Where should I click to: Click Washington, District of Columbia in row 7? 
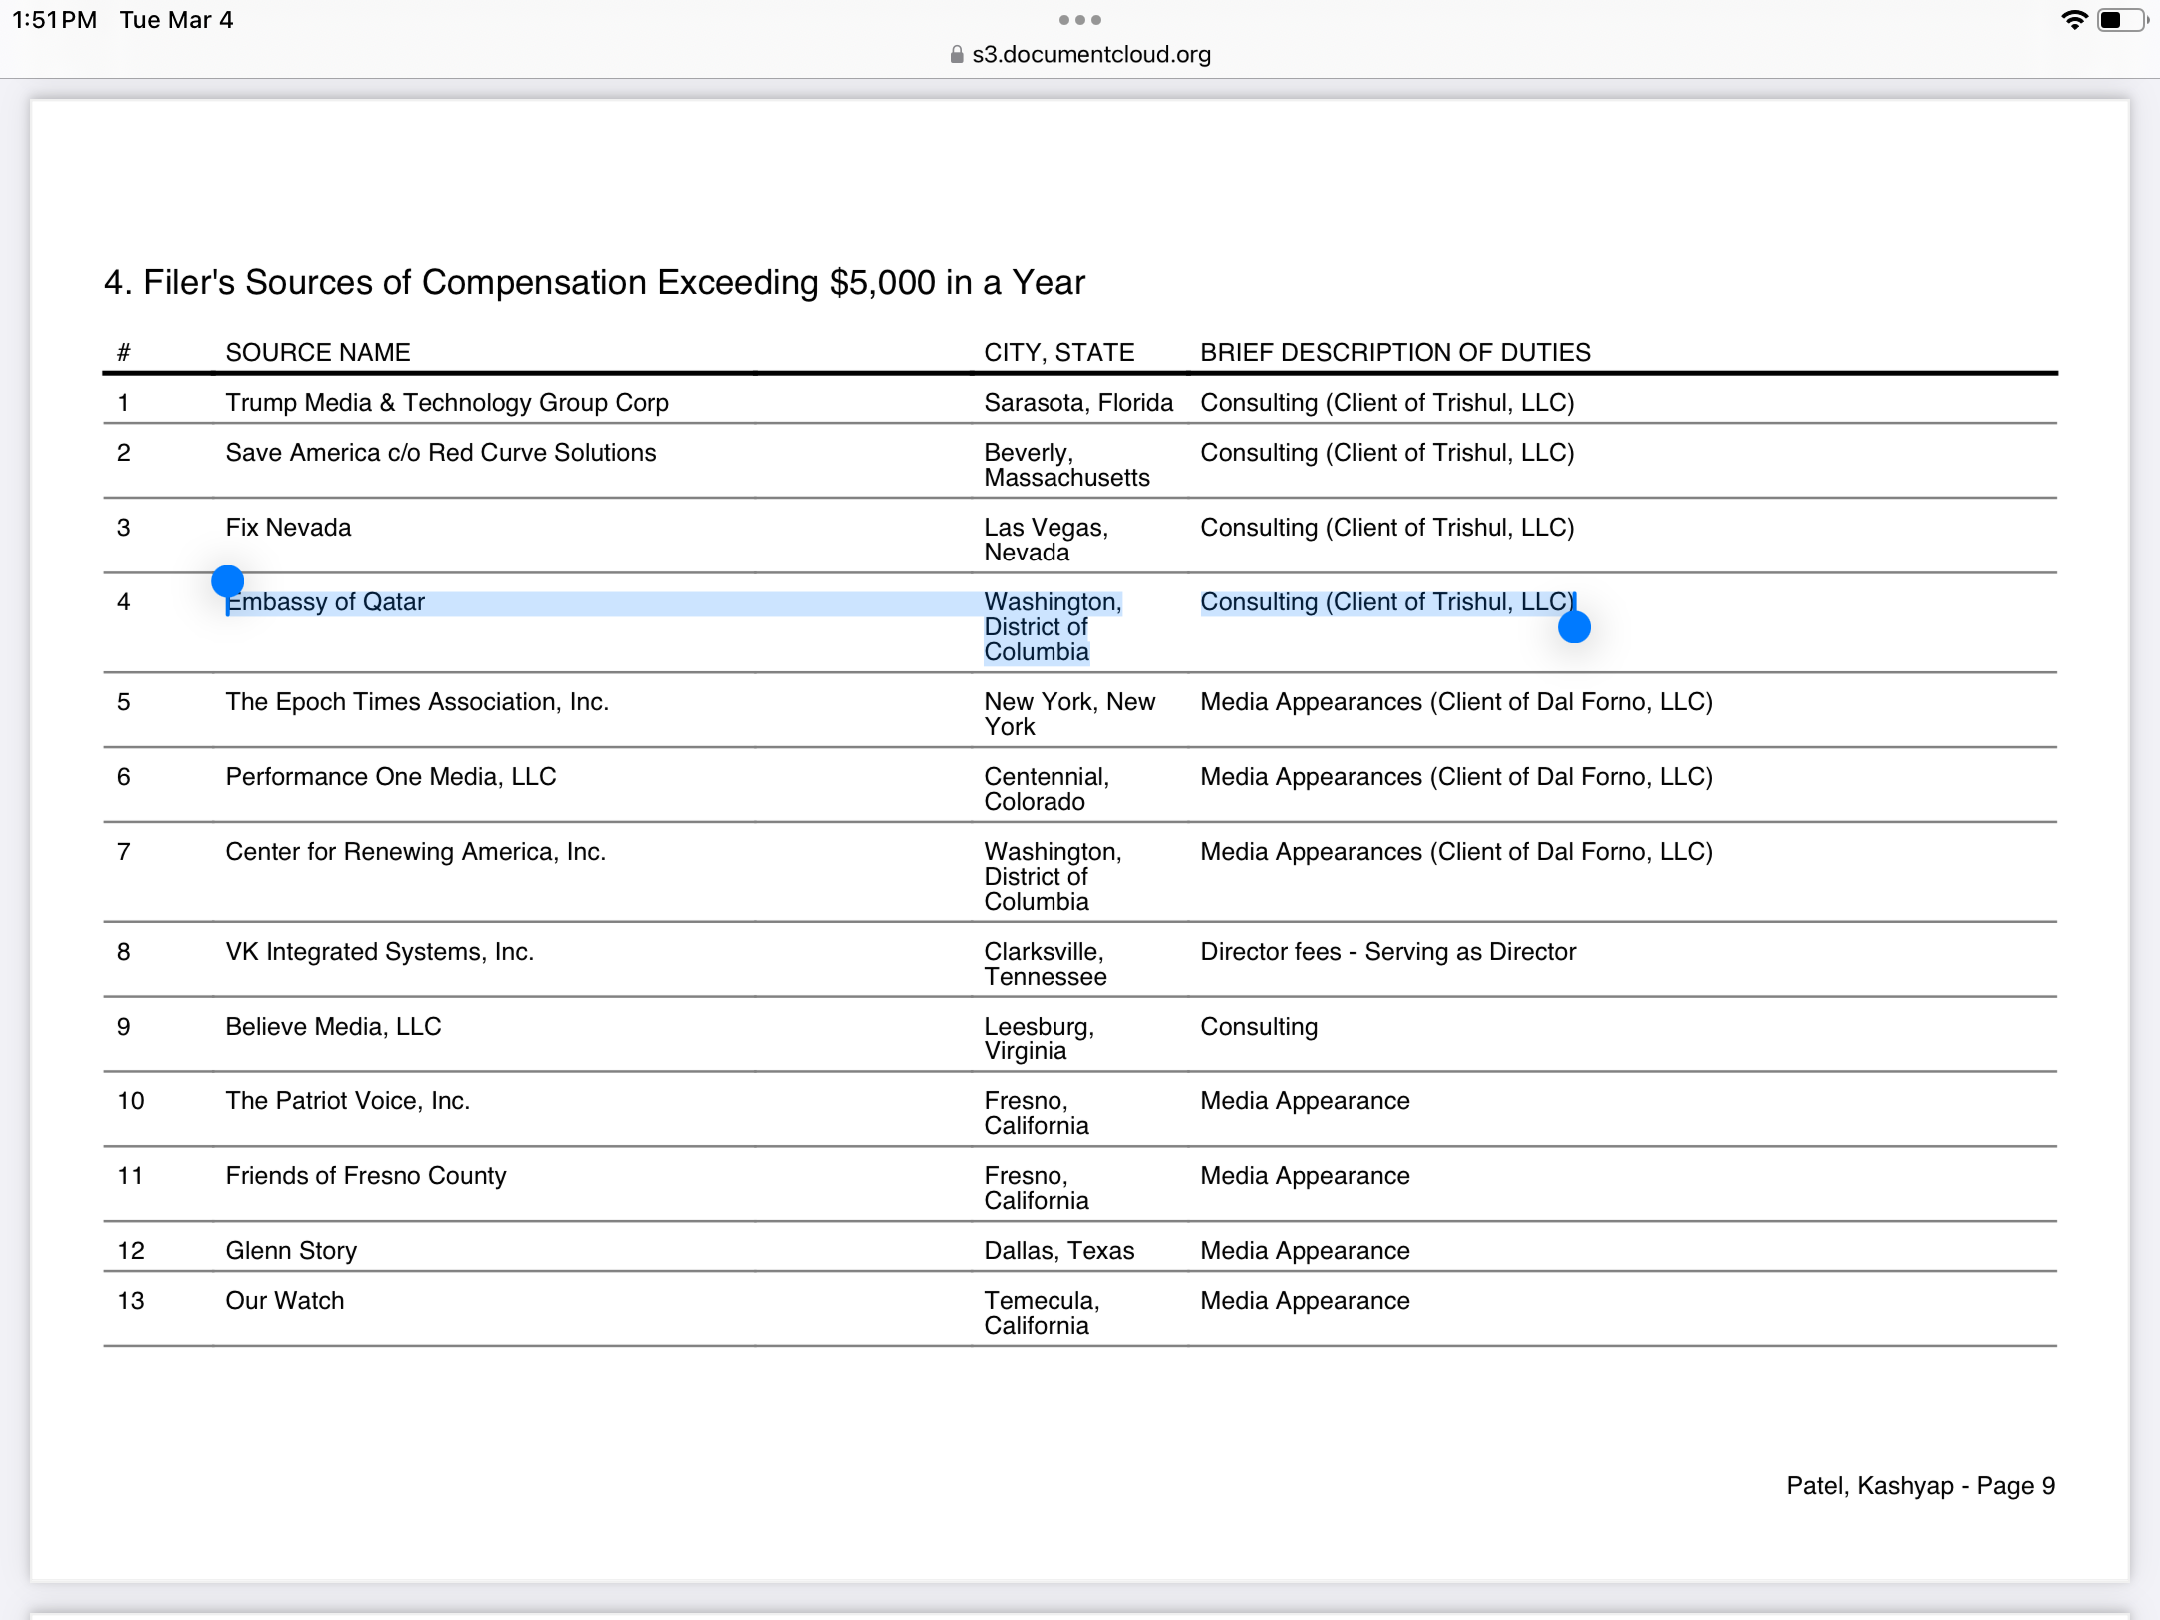pyautogui.click(x=1053, y=877)
